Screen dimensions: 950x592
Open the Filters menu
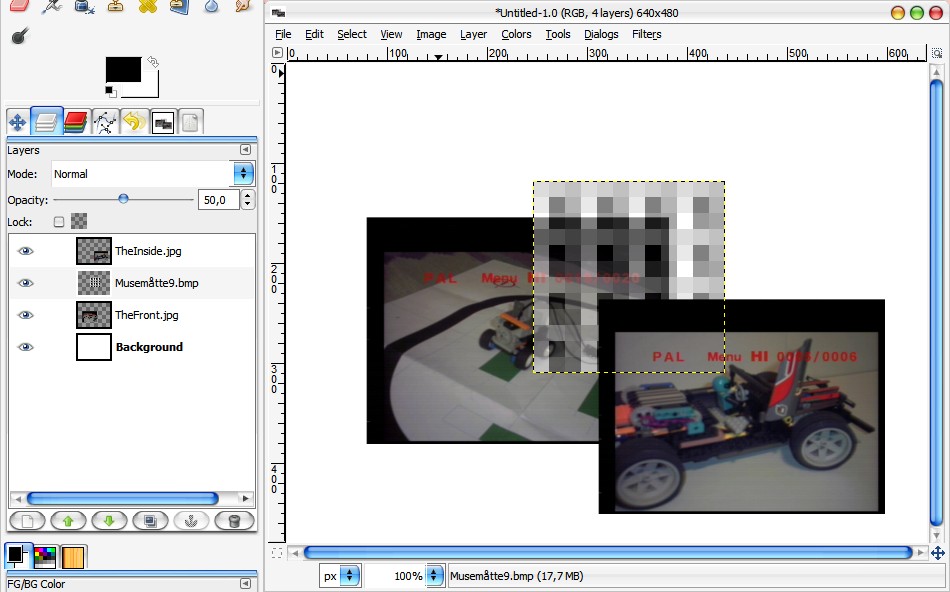646,34
